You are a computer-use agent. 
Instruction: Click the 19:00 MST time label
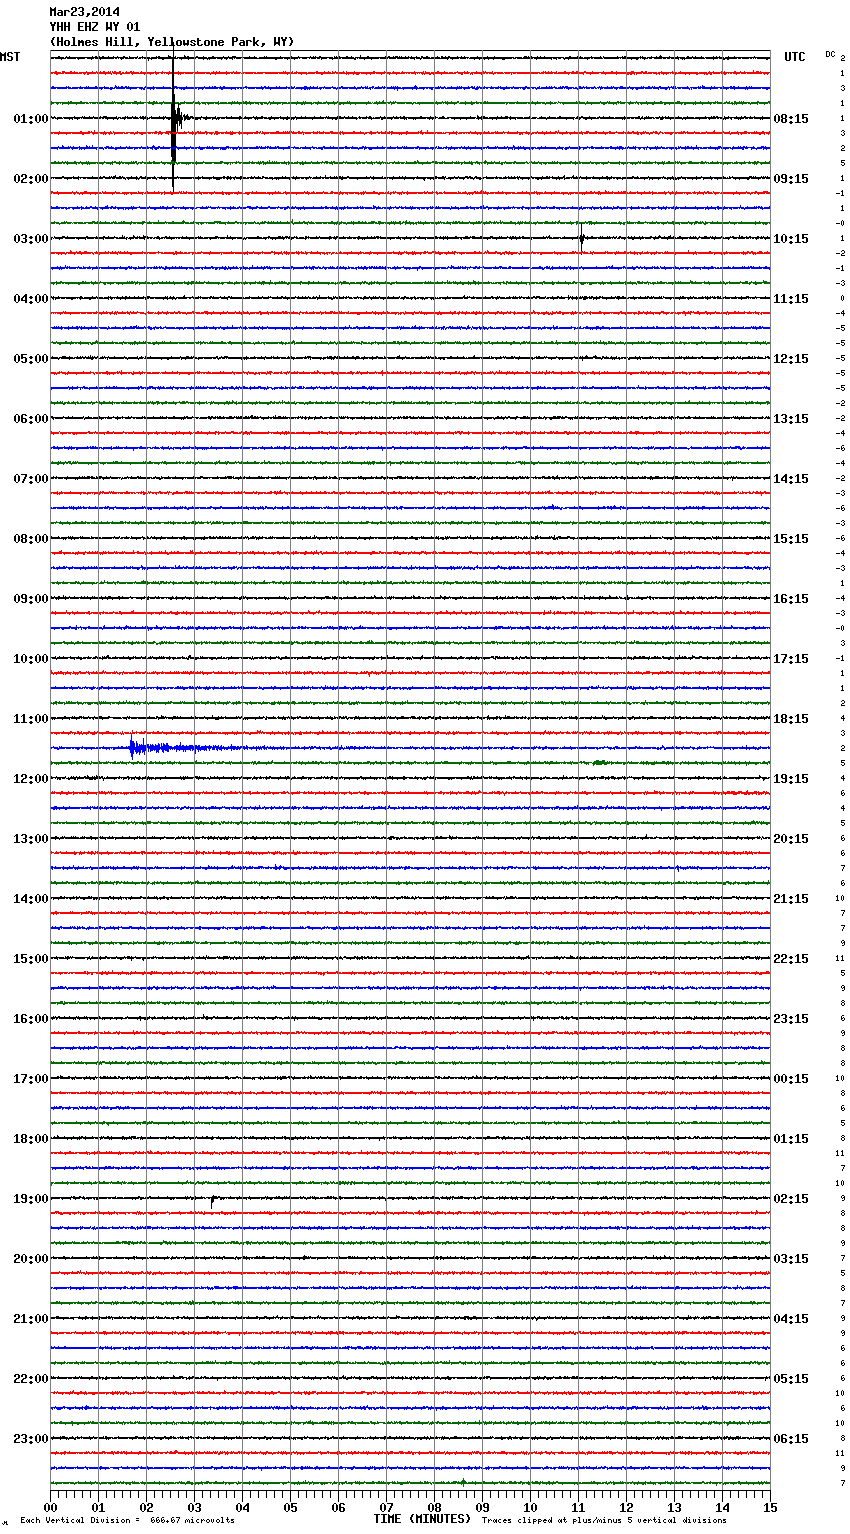click(x=31, y=1199)
